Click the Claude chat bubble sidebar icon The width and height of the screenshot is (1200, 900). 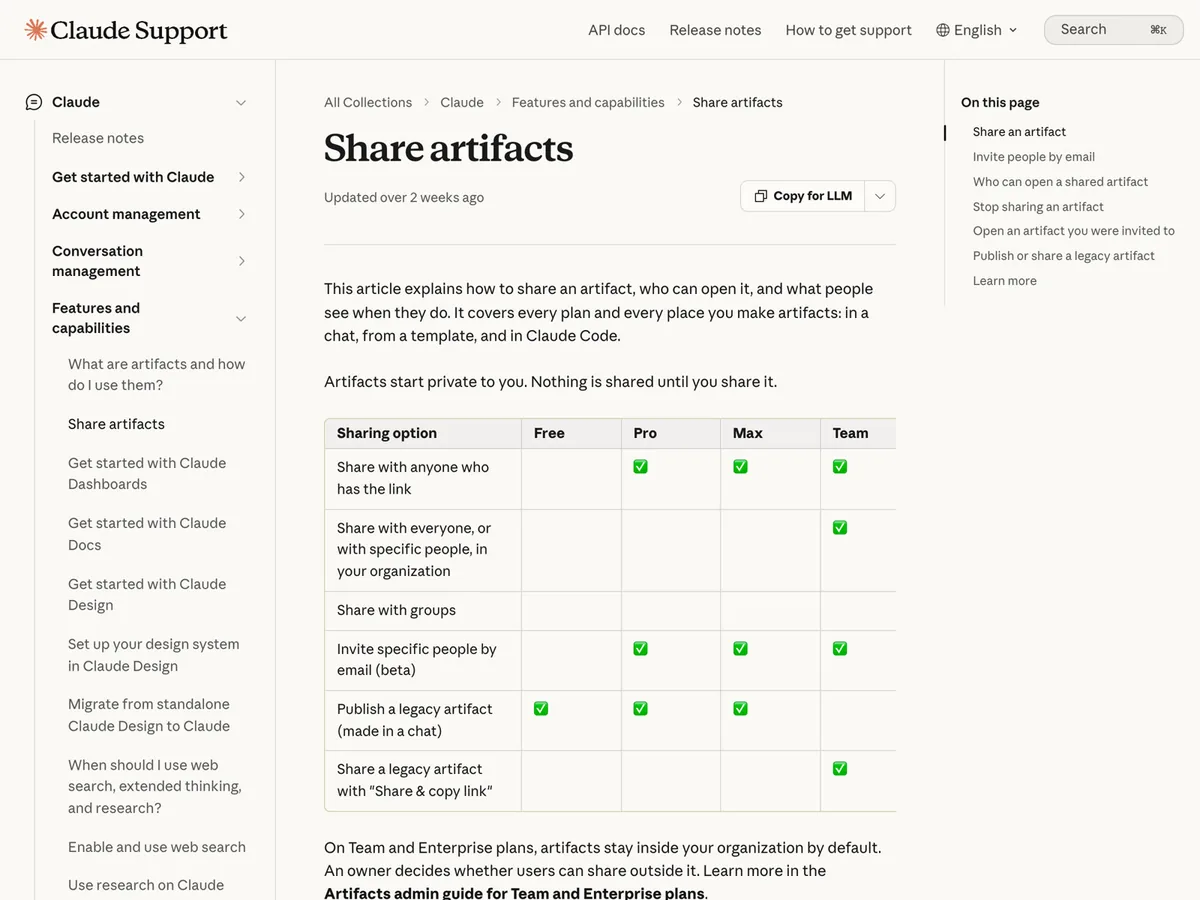34,102
